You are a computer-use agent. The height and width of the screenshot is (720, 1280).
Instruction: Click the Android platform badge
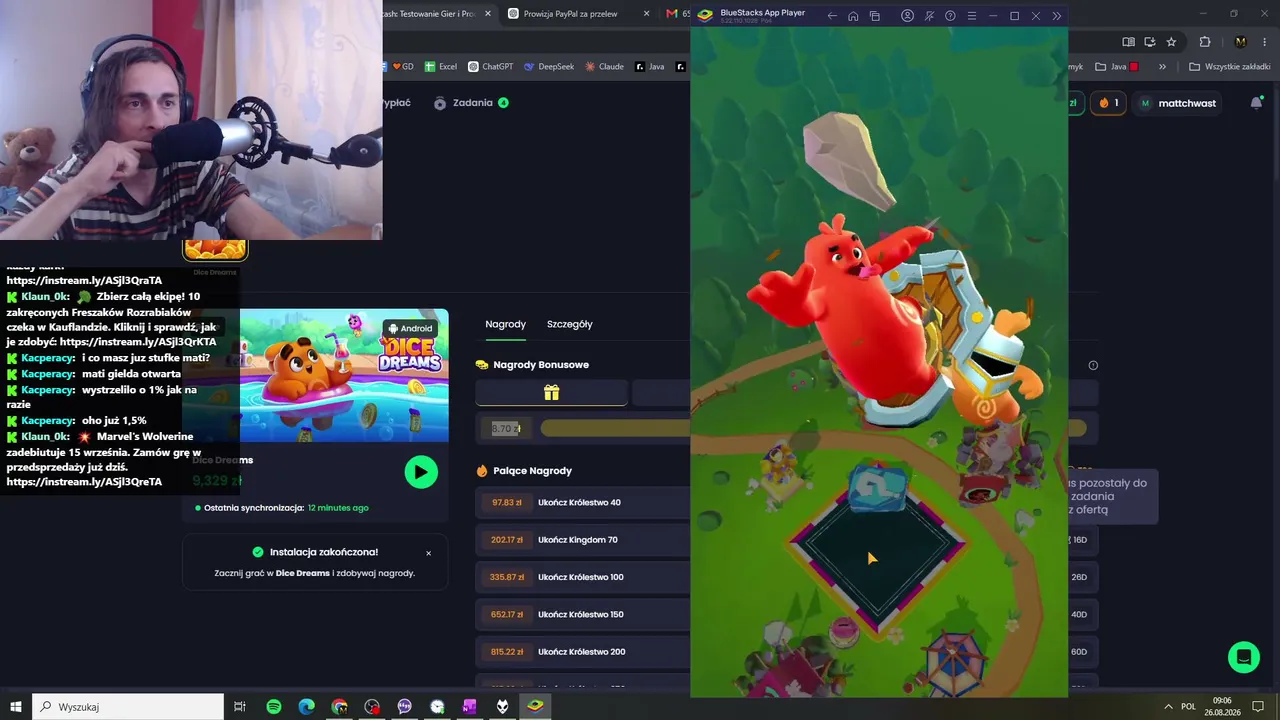(410, 328)
